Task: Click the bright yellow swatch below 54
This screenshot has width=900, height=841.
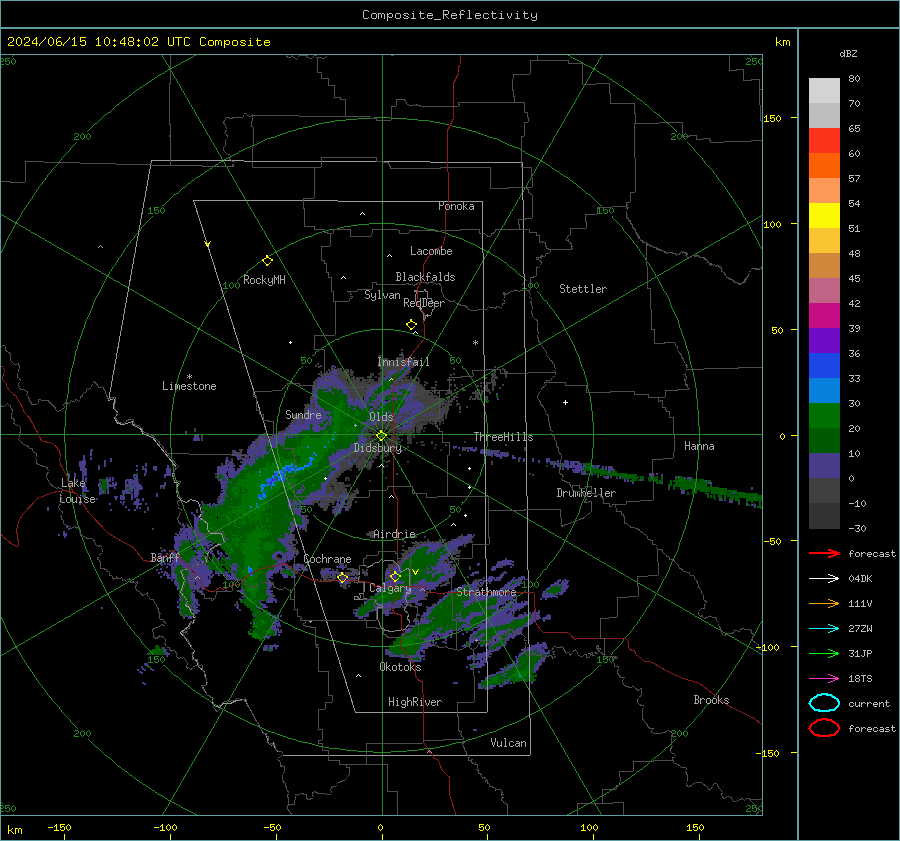Action: 824,216
